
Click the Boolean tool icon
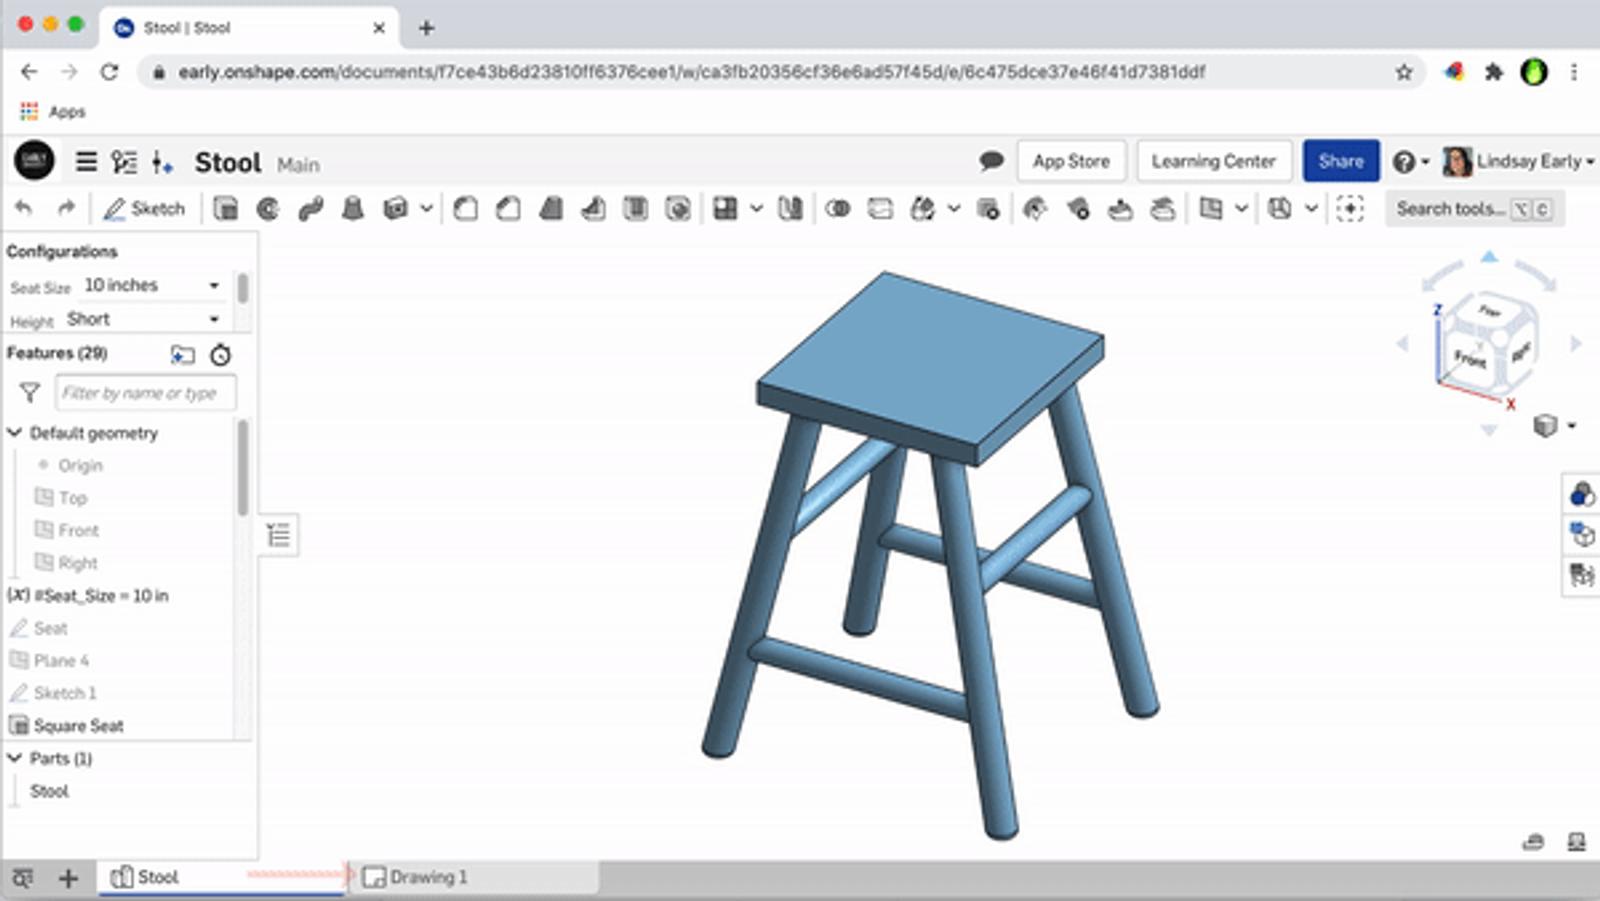point(838,209)
